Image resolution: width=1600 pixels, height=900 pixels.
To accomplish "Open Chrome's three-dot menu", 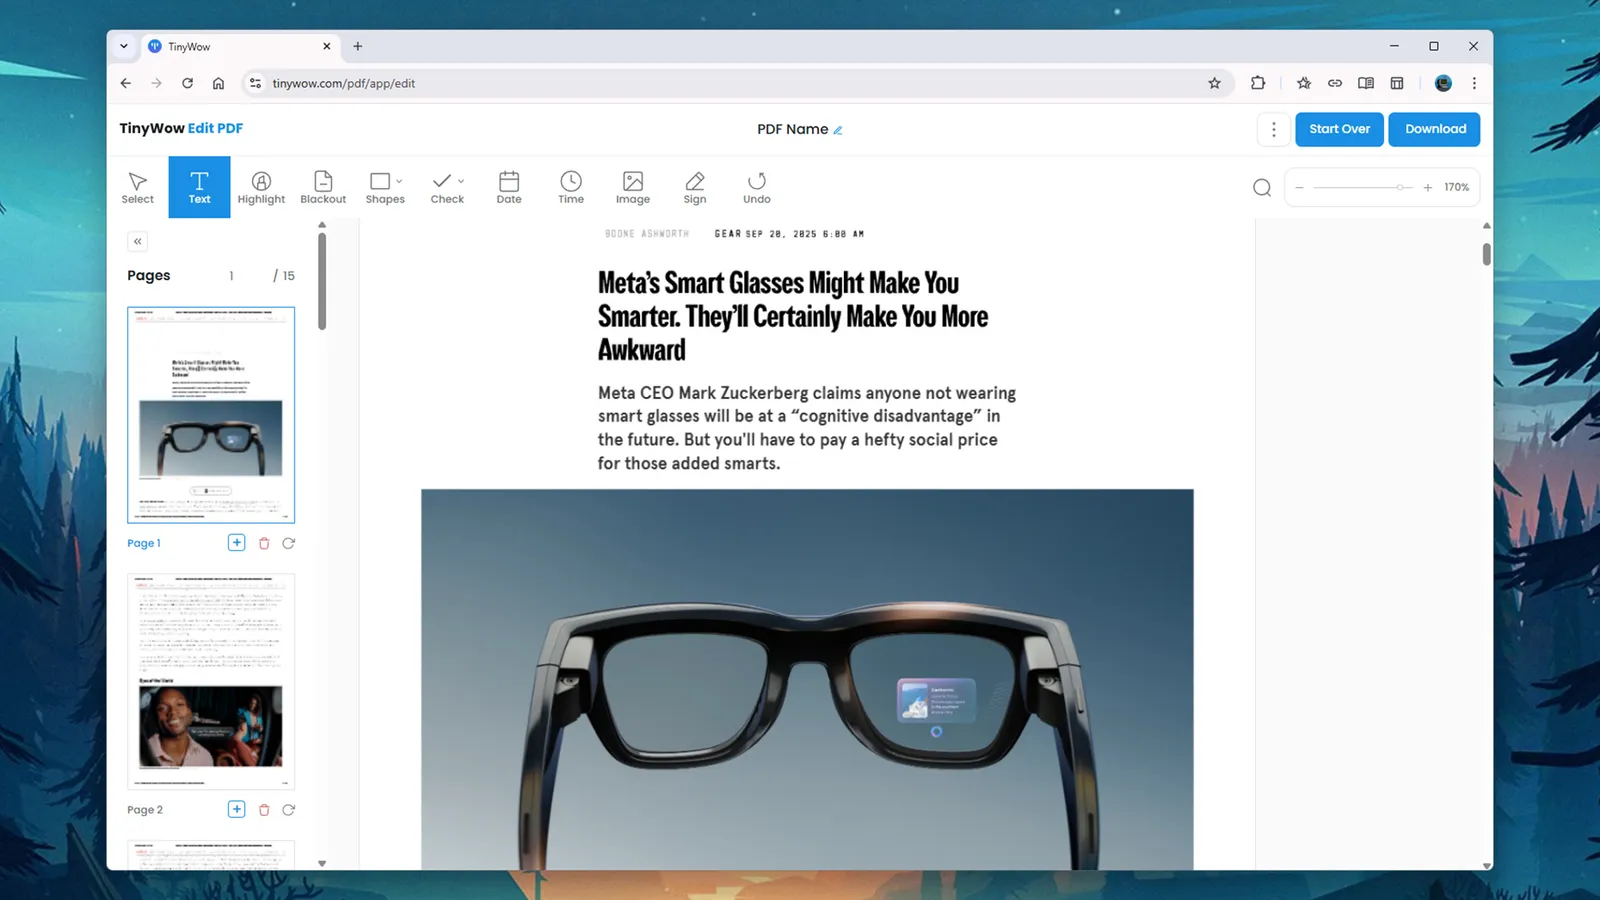I will pyautogui.click(x=1474, y=83).
